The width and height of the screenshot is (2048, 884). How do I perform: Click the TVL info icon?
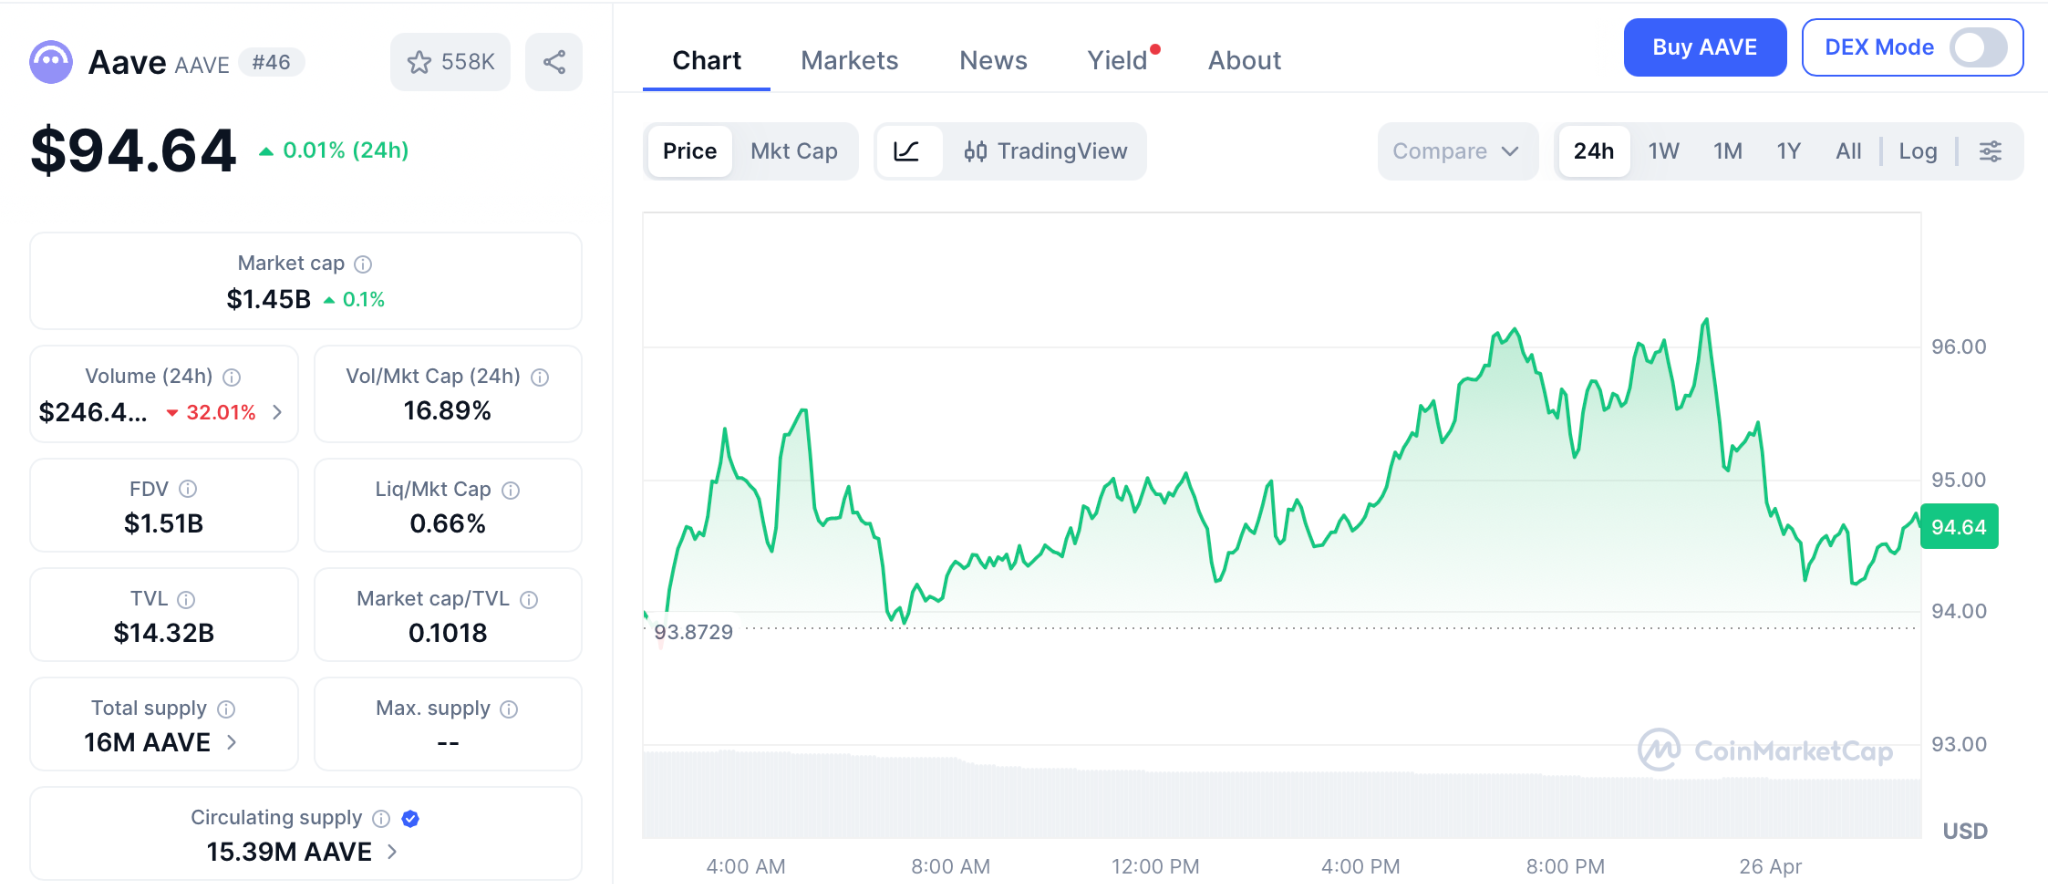pyautogui.click(x=186, y=599)
